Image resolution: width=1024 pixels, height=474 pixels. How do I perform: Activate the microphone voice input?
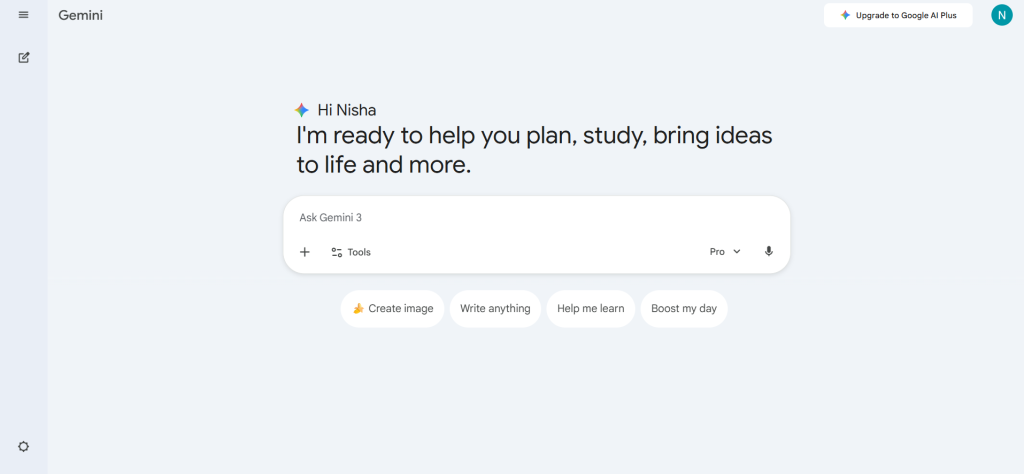[x=769, y=252]
